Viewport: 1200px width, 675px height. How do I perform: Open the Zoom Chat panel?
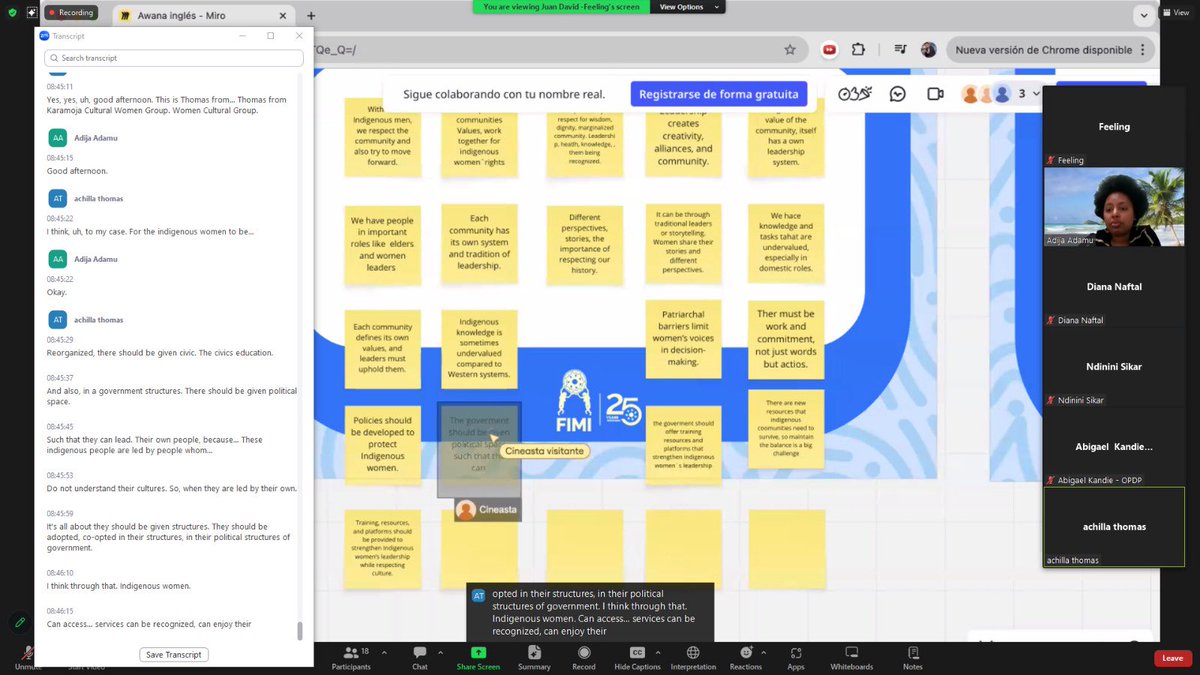[x=420, y=653]
